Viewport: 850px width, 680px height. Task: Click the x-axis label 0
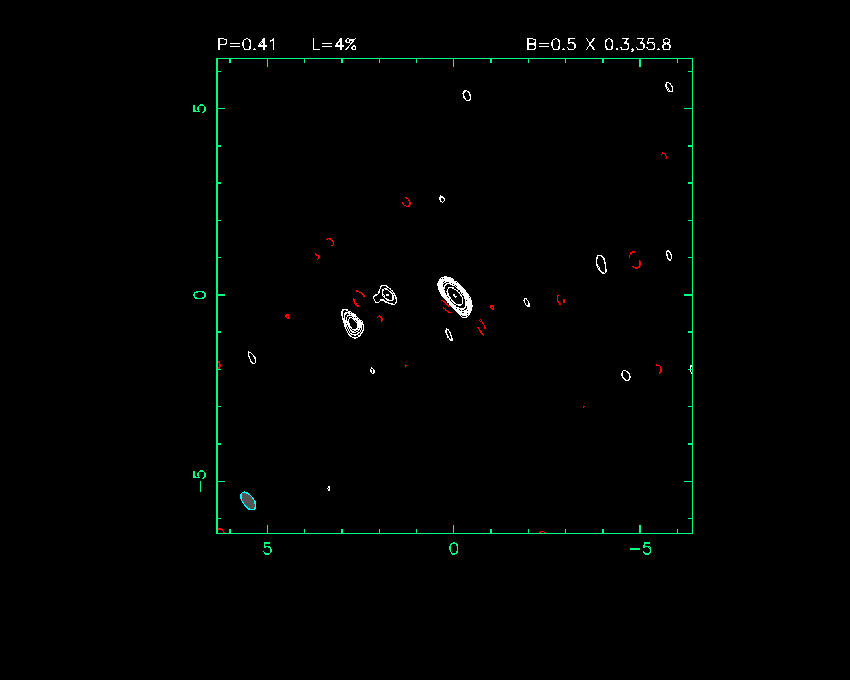(x=454, y=549)
